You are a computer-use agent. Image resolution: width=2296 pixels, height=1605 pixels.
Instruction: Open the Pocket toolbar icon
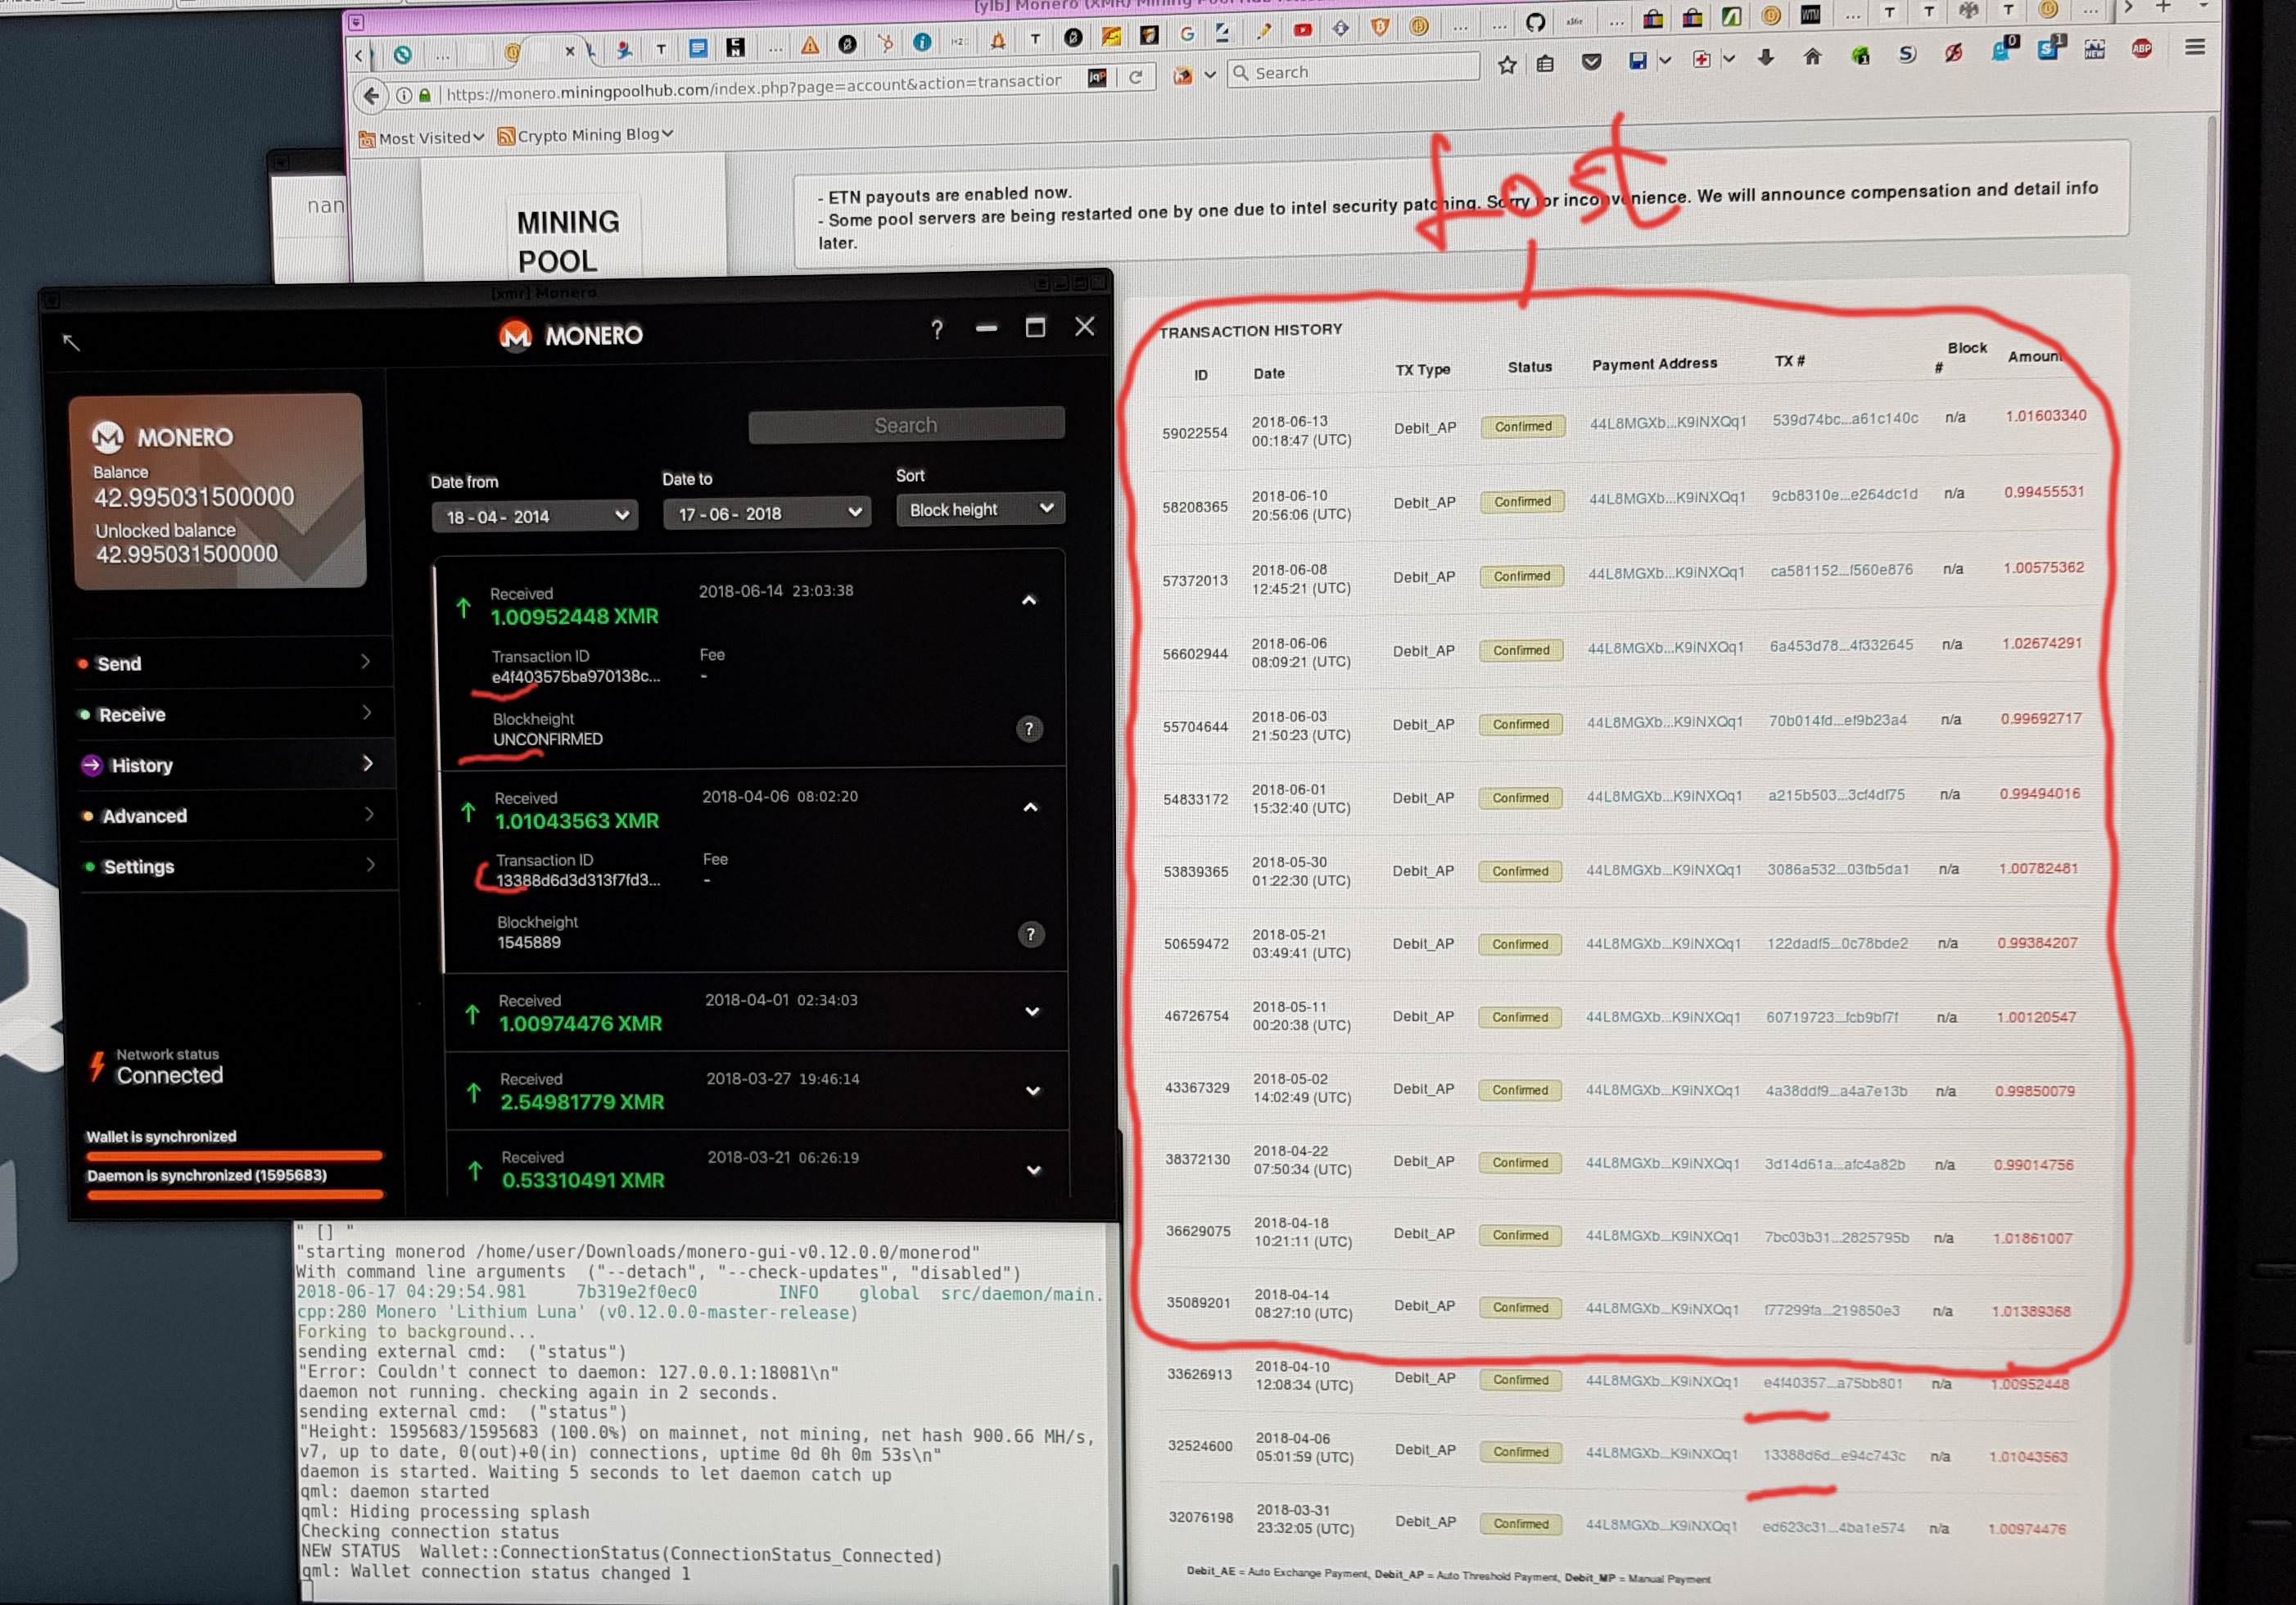1591,62
